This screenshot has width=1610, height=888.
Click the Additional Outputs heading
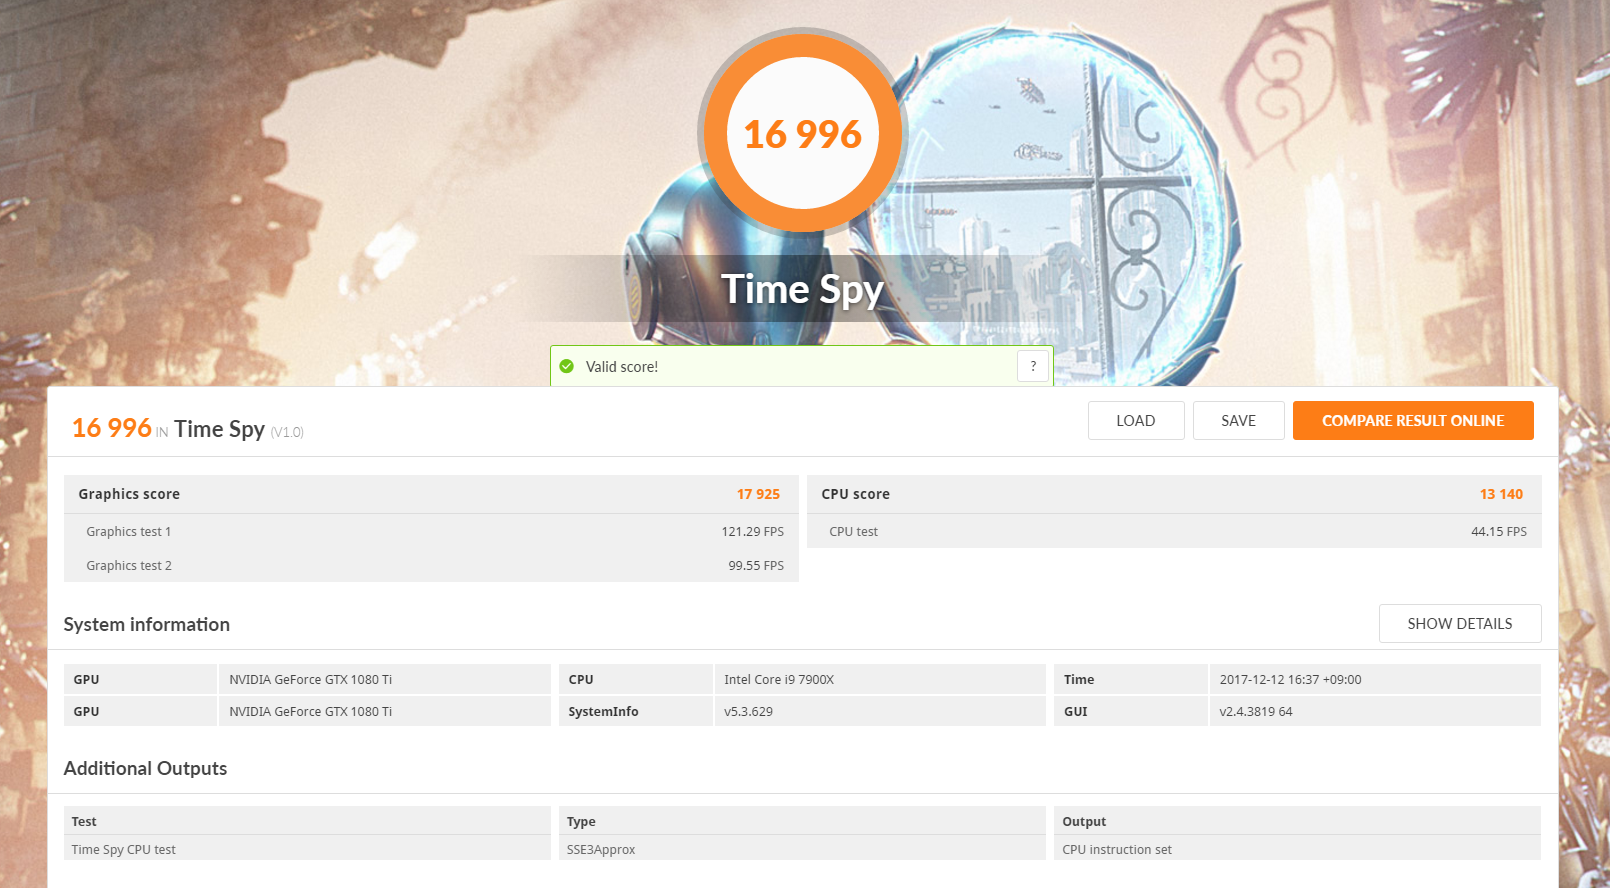(145, 768)
